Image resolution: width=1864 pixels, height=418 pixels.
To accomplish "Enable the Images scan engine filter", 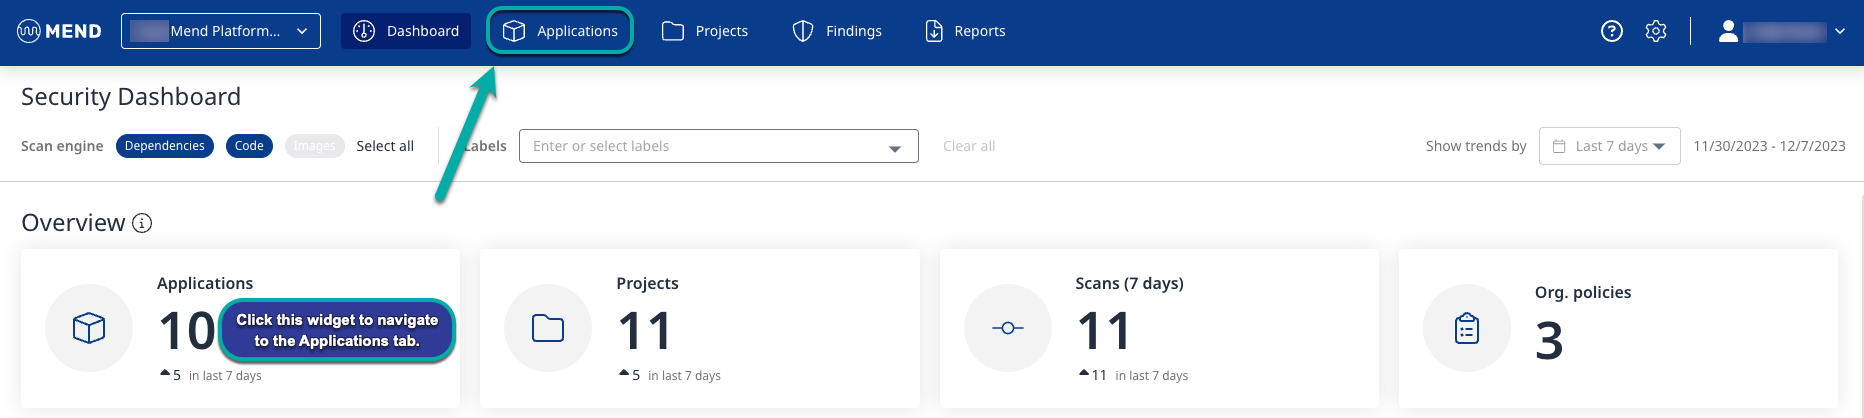I will 314,146.
